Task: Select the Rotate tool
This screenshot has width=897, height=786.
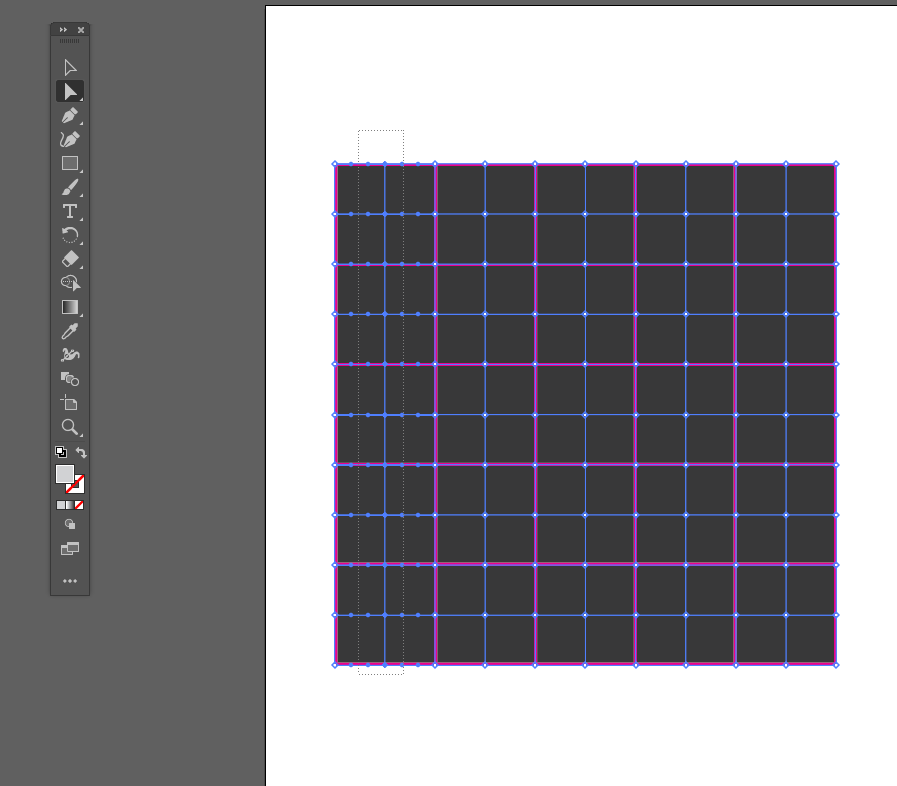Action: coord(70,235)
